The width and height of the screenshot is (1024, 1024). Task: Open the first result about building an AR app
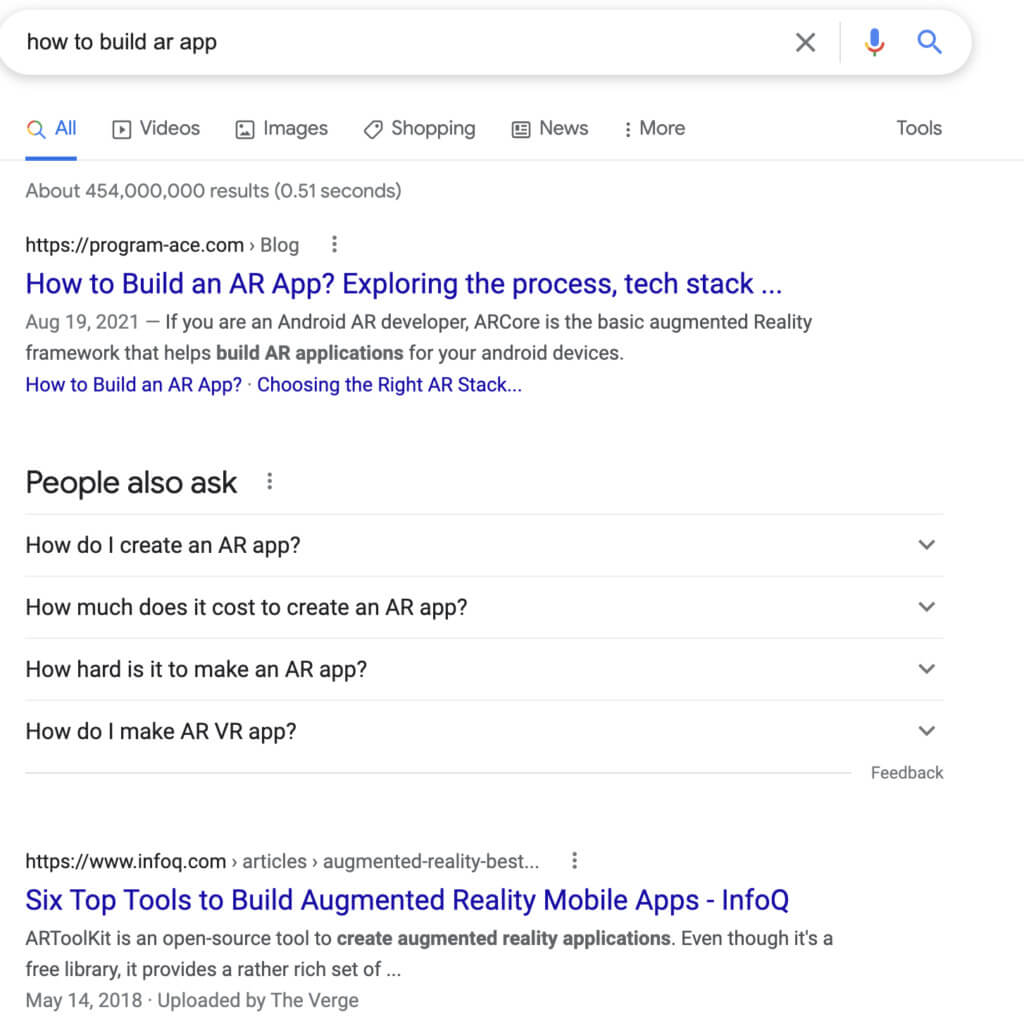(404, 284)
